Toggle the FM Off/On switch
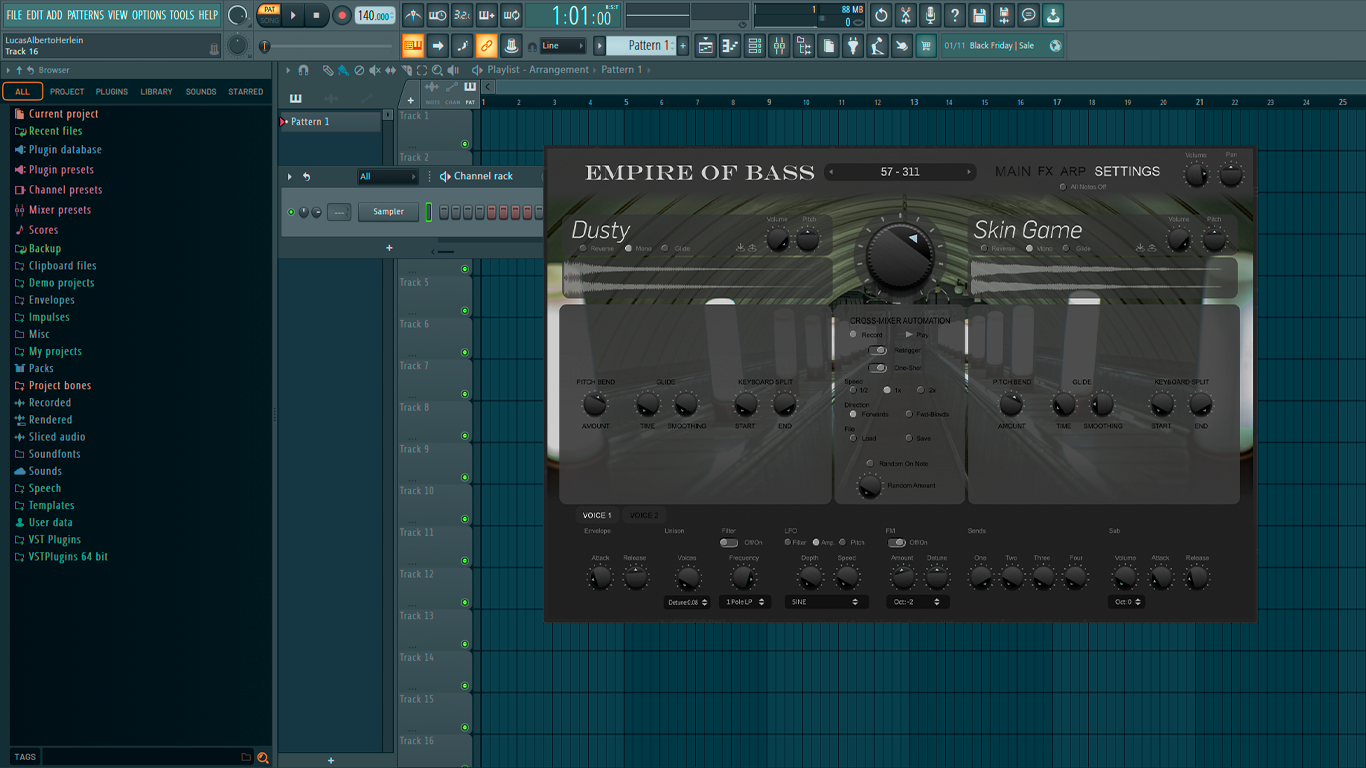Screen dimensions: 1366x768 [895, 543]
